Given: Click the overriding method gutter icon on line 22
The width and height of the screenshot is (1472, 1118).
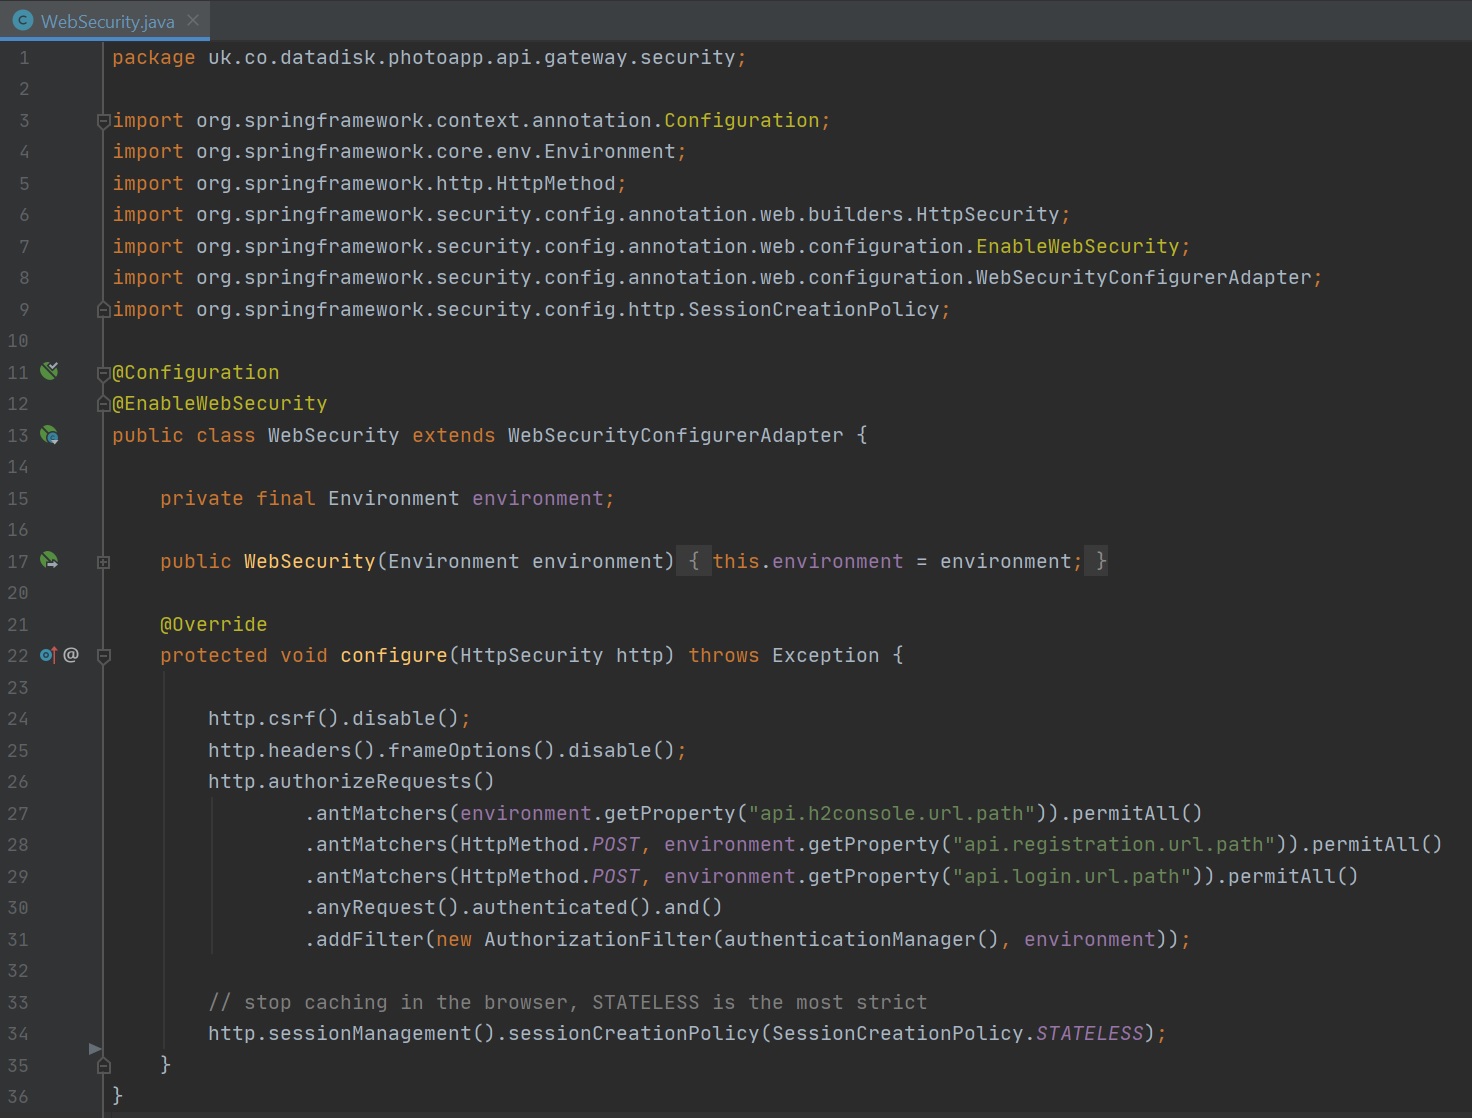Looking at the screenshot, I should 48,655.
